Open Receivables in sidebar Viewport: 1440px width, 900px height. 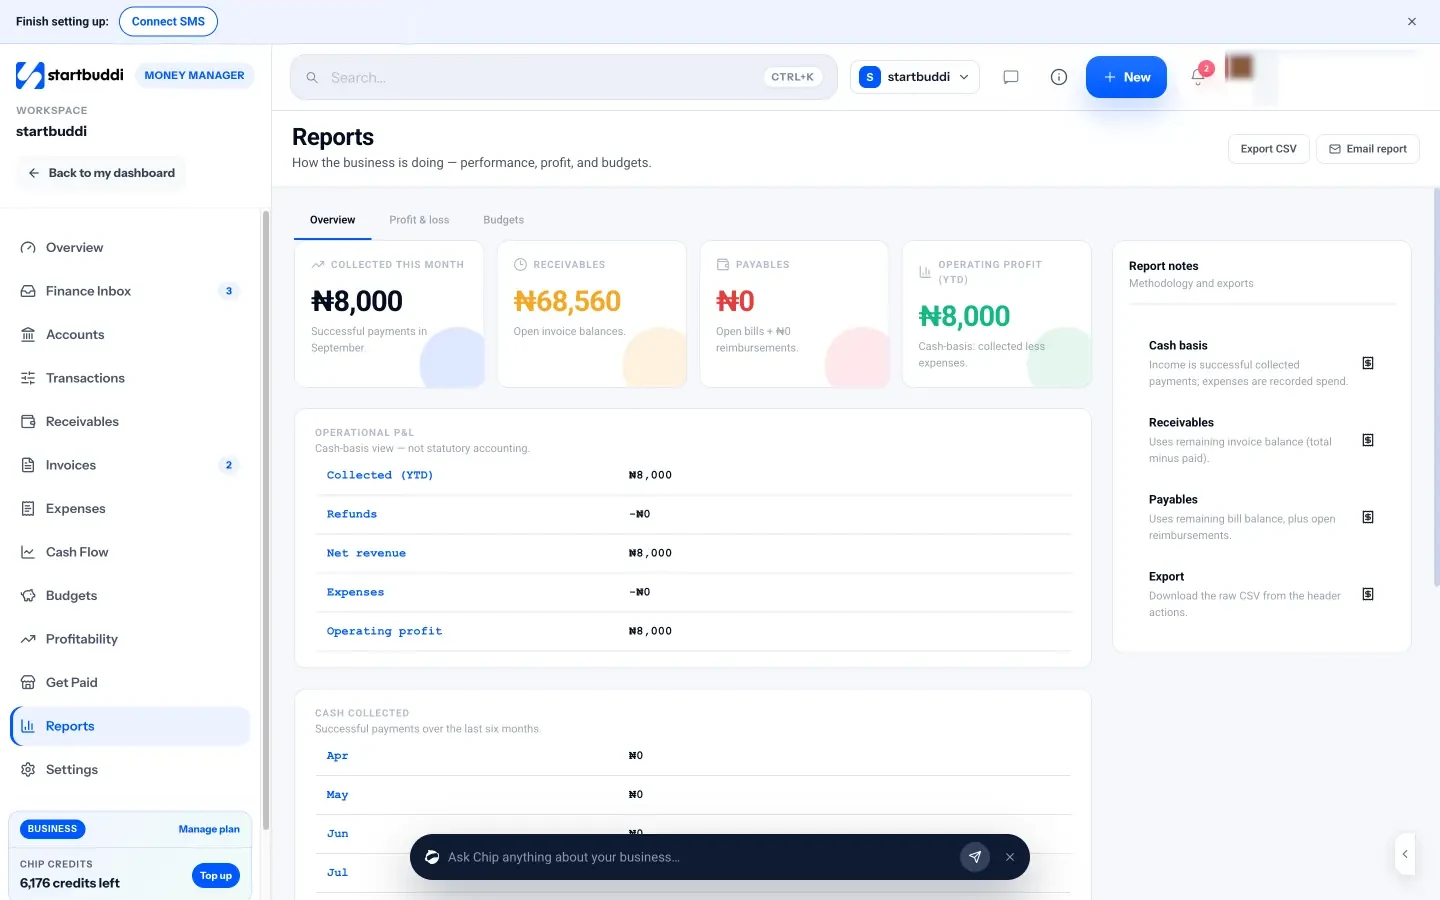click(130, 422)
